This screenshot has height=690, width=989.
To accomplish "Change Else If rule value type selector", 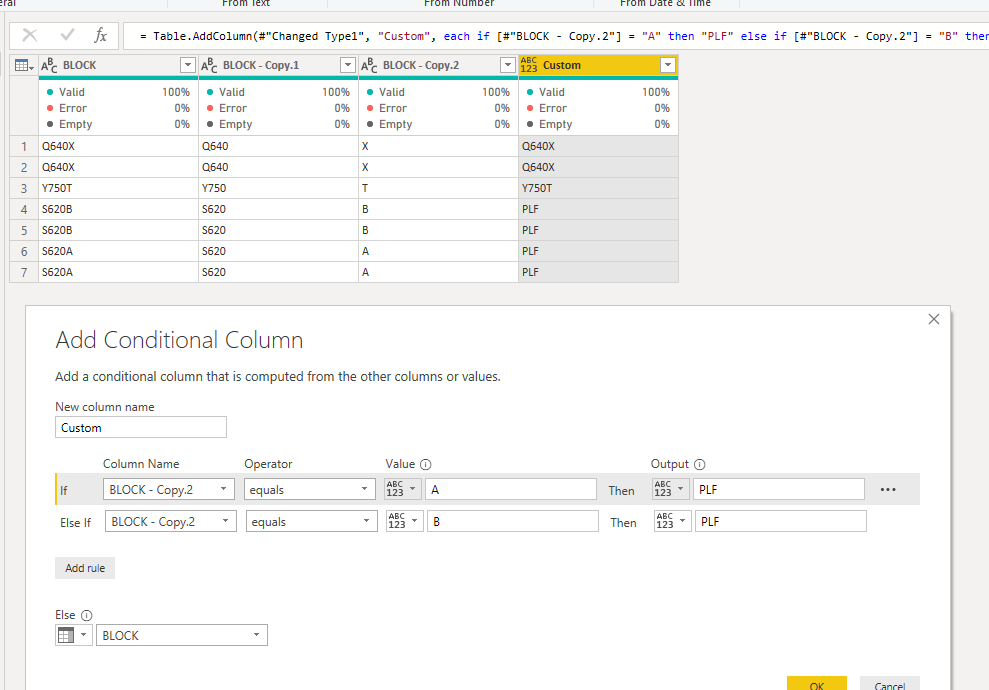I will coord(404,522).
